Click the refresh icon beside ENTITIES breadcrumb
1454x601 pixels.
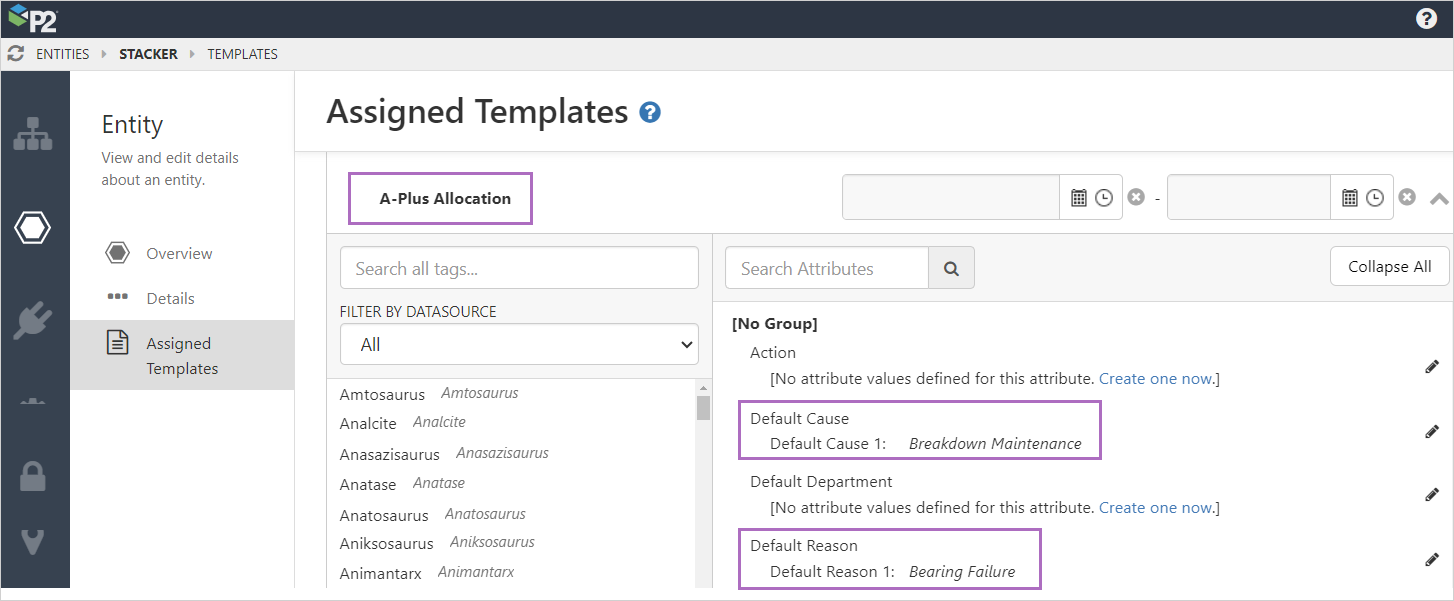(15, 54)
